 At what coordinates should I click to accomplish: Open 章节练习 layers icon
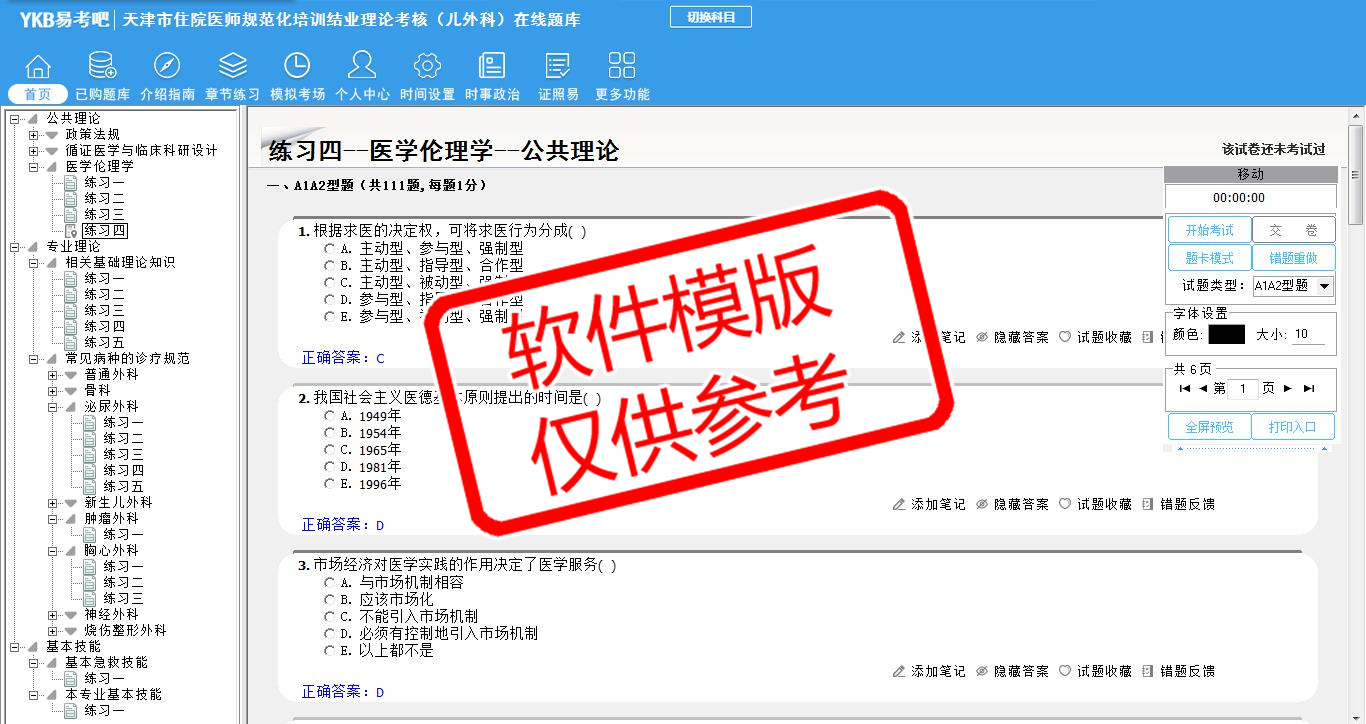coord(232,67)
